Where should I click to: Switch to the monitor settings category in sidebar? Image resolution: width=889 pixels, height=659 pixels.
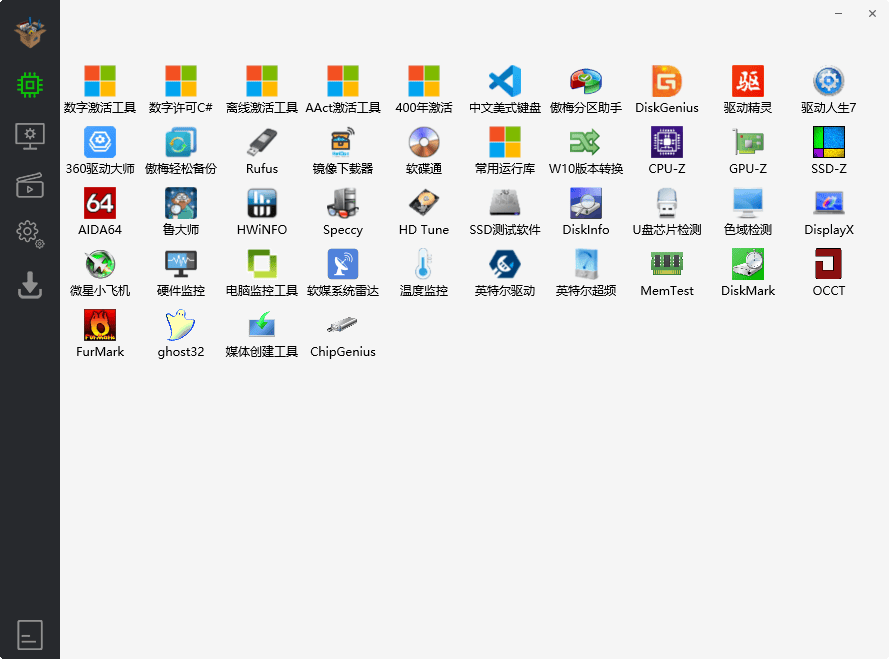pyautogui.click(x=30, y=135)
